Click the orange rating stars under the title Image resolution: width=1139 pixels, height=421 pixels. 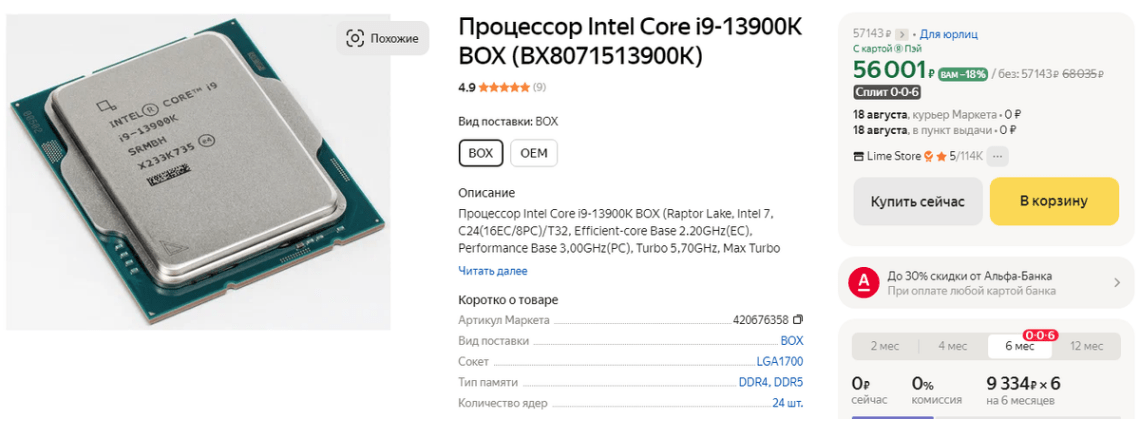[504, 87]
